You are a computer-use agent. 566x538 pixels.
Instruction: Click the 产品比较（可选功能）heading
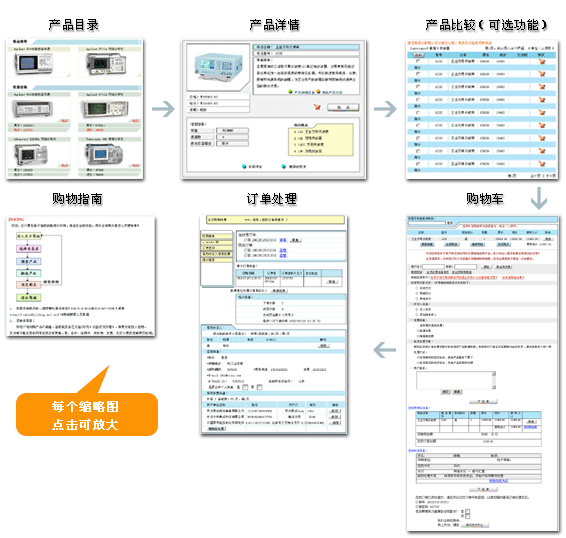pos(486,25)
